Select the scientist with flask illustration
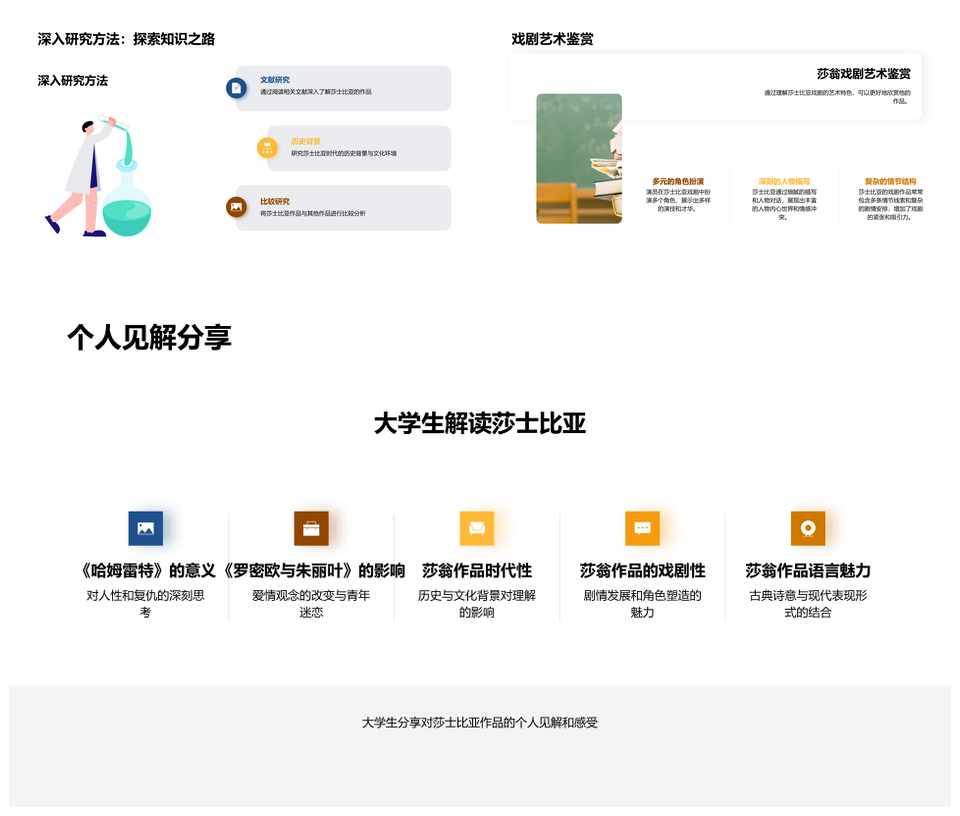The image size is (960, 816). coord(99,175)
